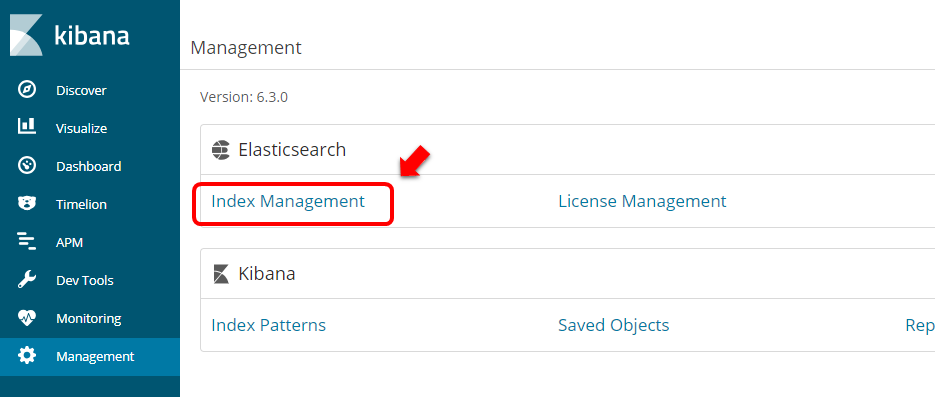Select the Discover menu label

(81, 91)
